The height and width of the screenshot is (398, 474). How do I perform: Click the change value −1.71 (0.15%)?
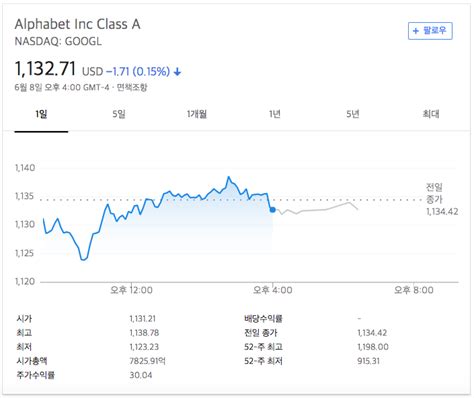click(138, 71)
